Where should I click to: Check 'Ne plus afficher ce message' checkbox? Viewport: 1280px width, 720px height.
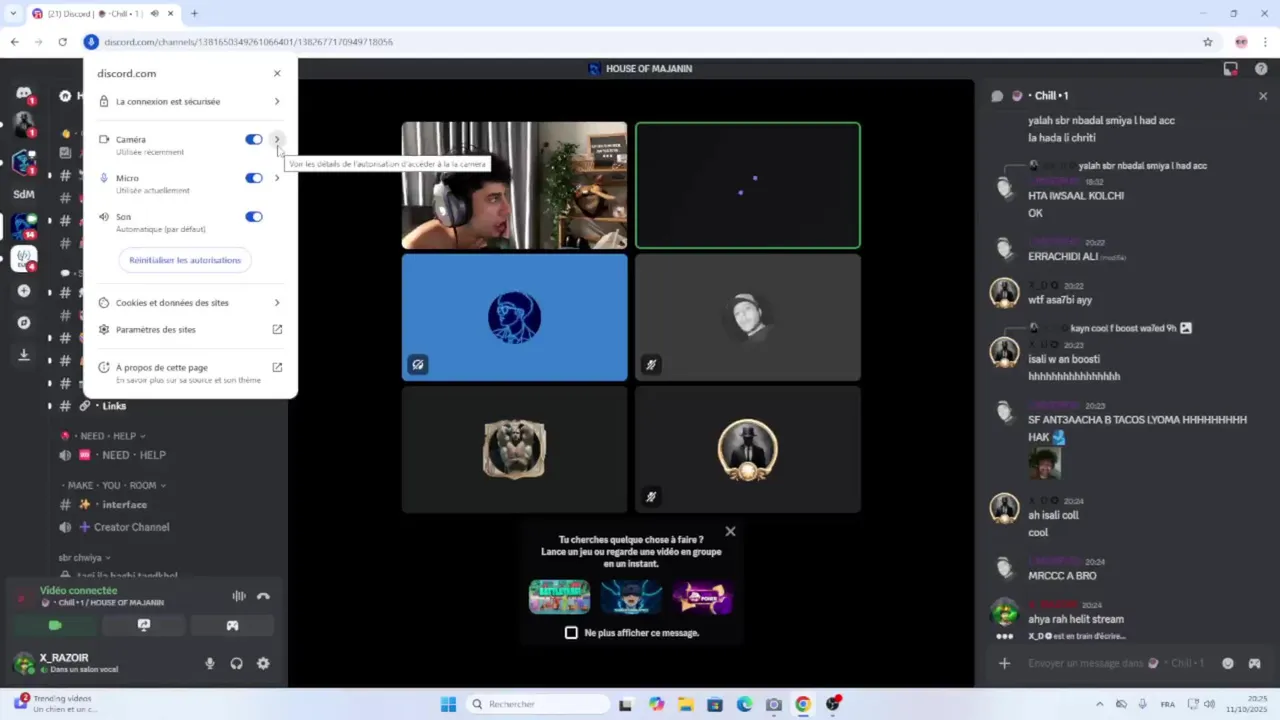point(571,633)
